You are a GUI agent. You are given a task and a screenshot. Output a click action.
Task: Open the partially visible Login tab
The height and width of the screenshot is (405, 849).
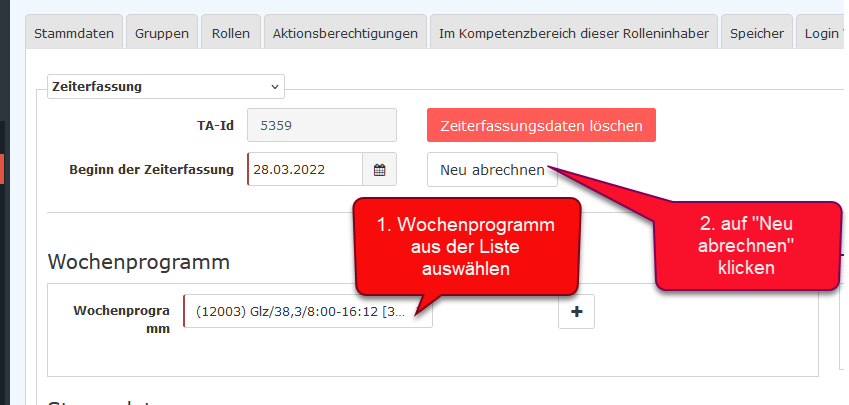(822, 33)
